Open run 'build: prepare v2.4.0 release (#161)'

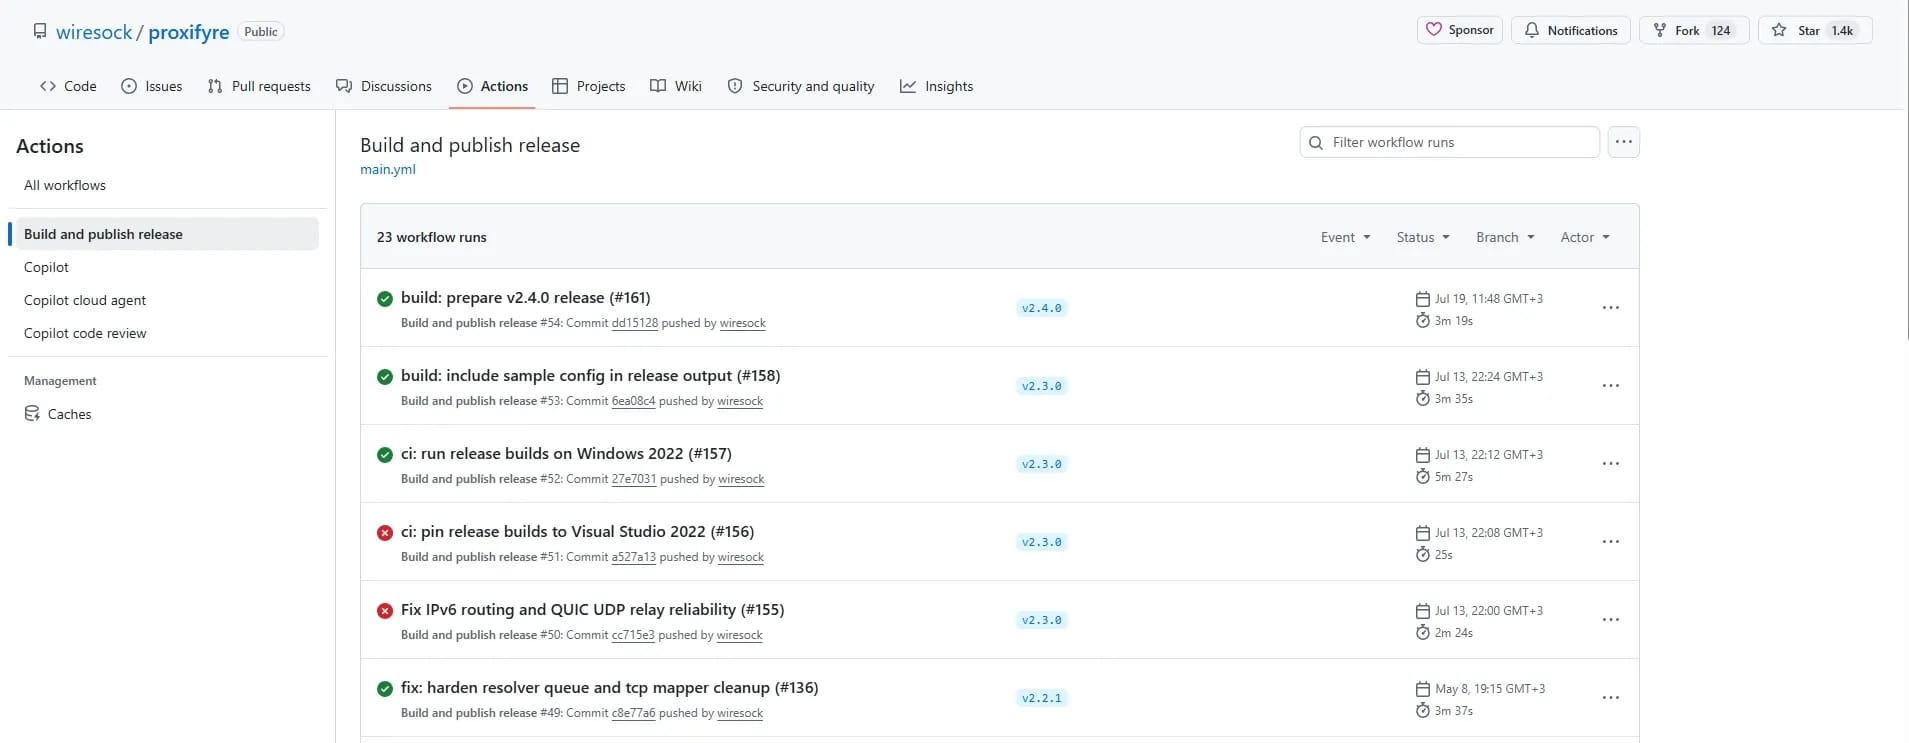coord(526,298)
